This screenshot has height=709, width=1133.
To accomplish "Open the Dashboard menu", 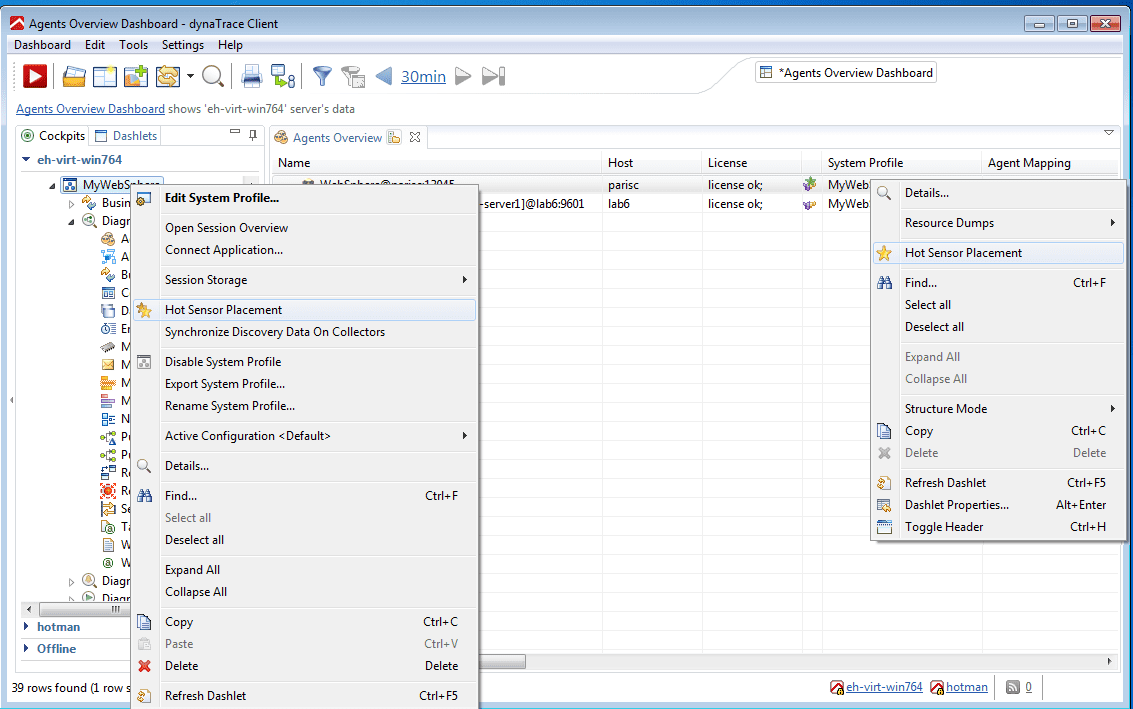I will pyautogui.click(x=43, y=45).
